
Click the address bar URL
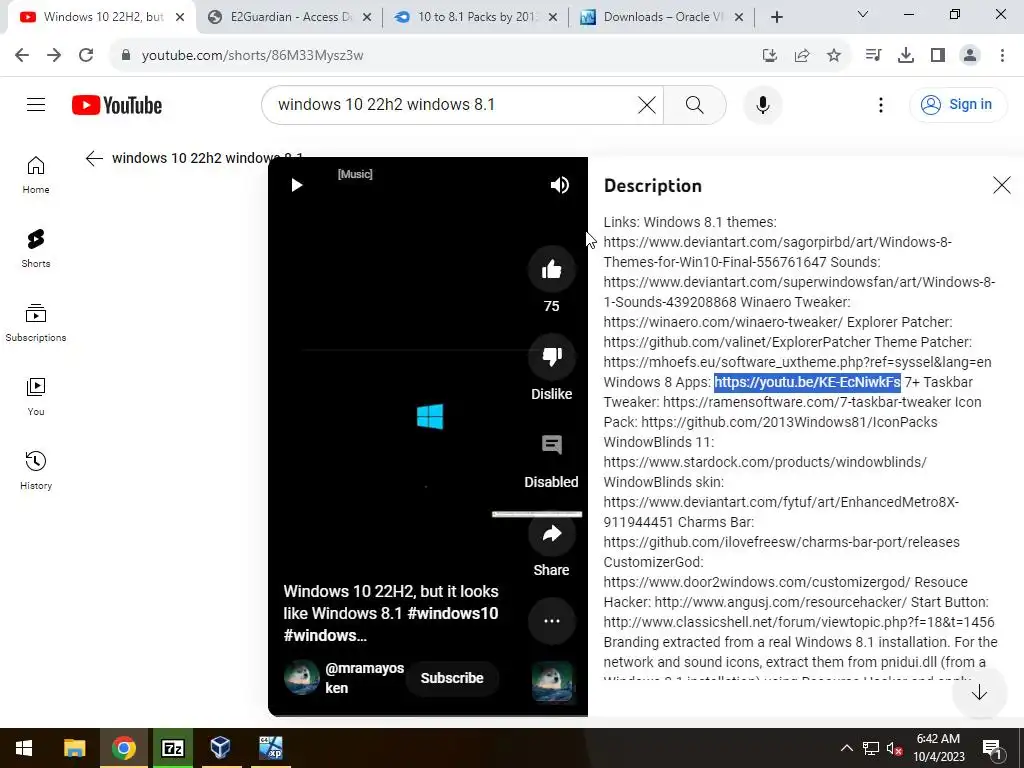252,56
